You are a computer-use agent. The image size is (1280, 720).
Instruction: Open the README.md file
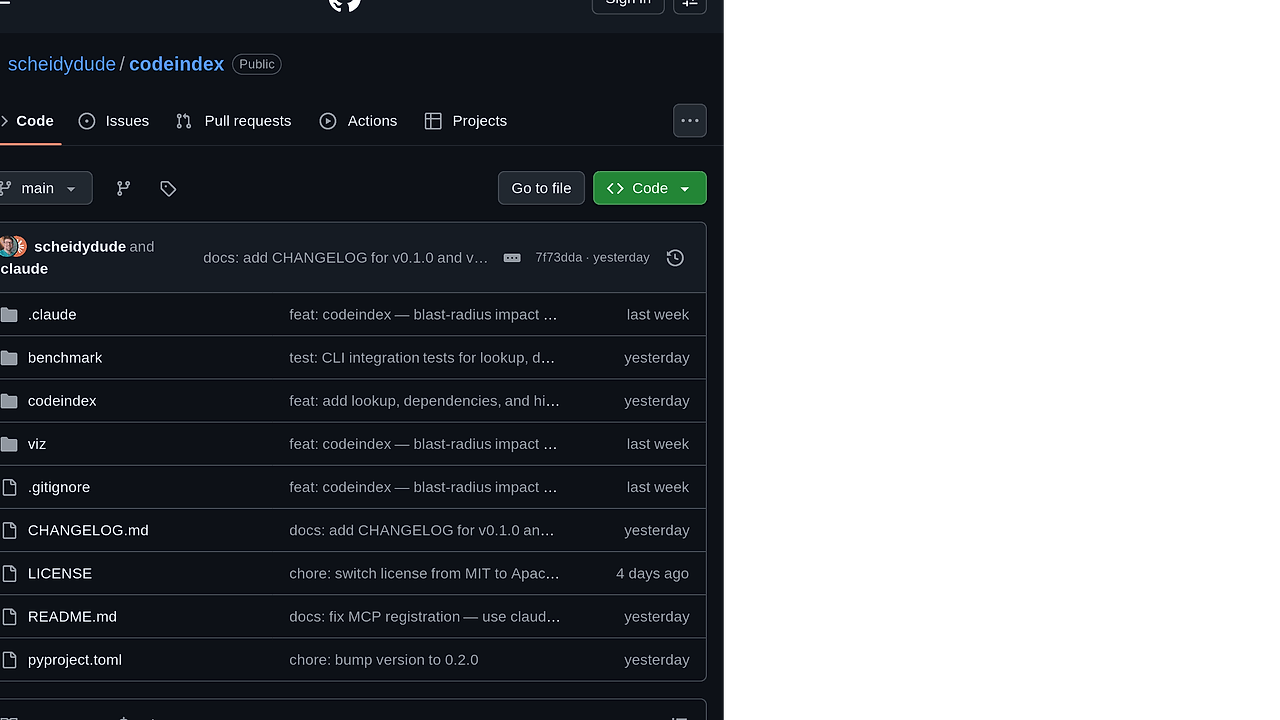click(72, 616)
